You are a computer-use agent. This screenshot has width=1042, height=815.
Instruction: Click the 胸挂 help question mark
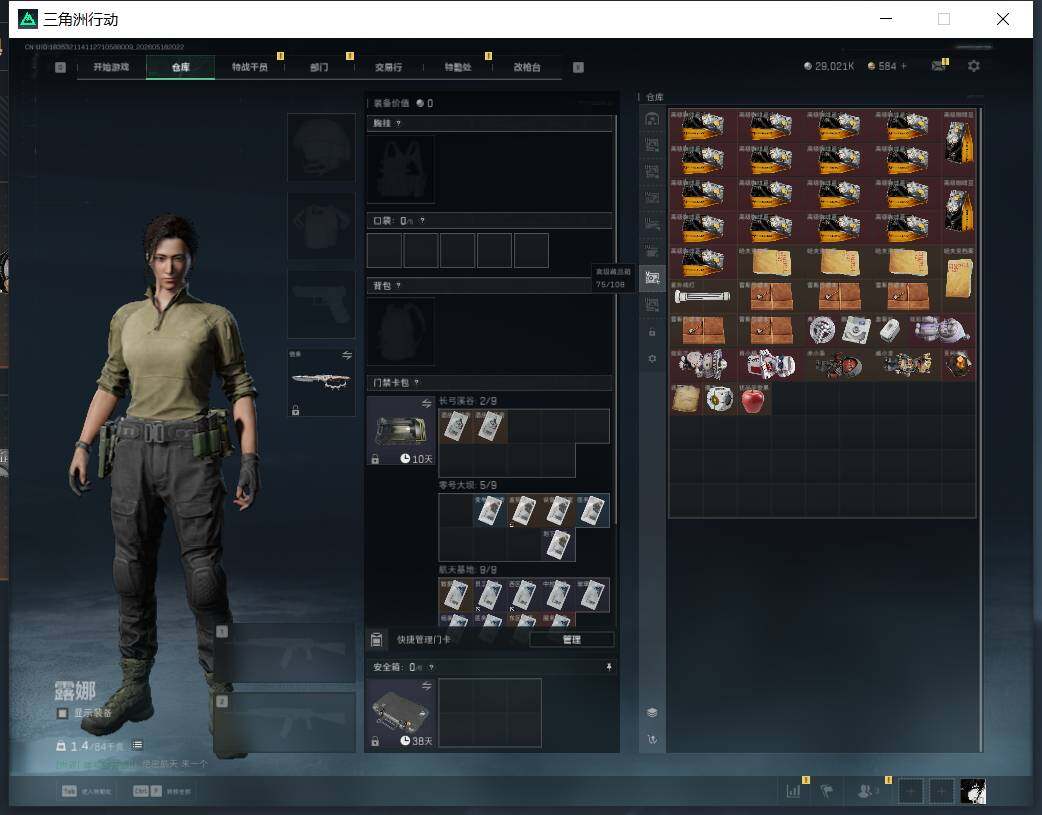398,124
